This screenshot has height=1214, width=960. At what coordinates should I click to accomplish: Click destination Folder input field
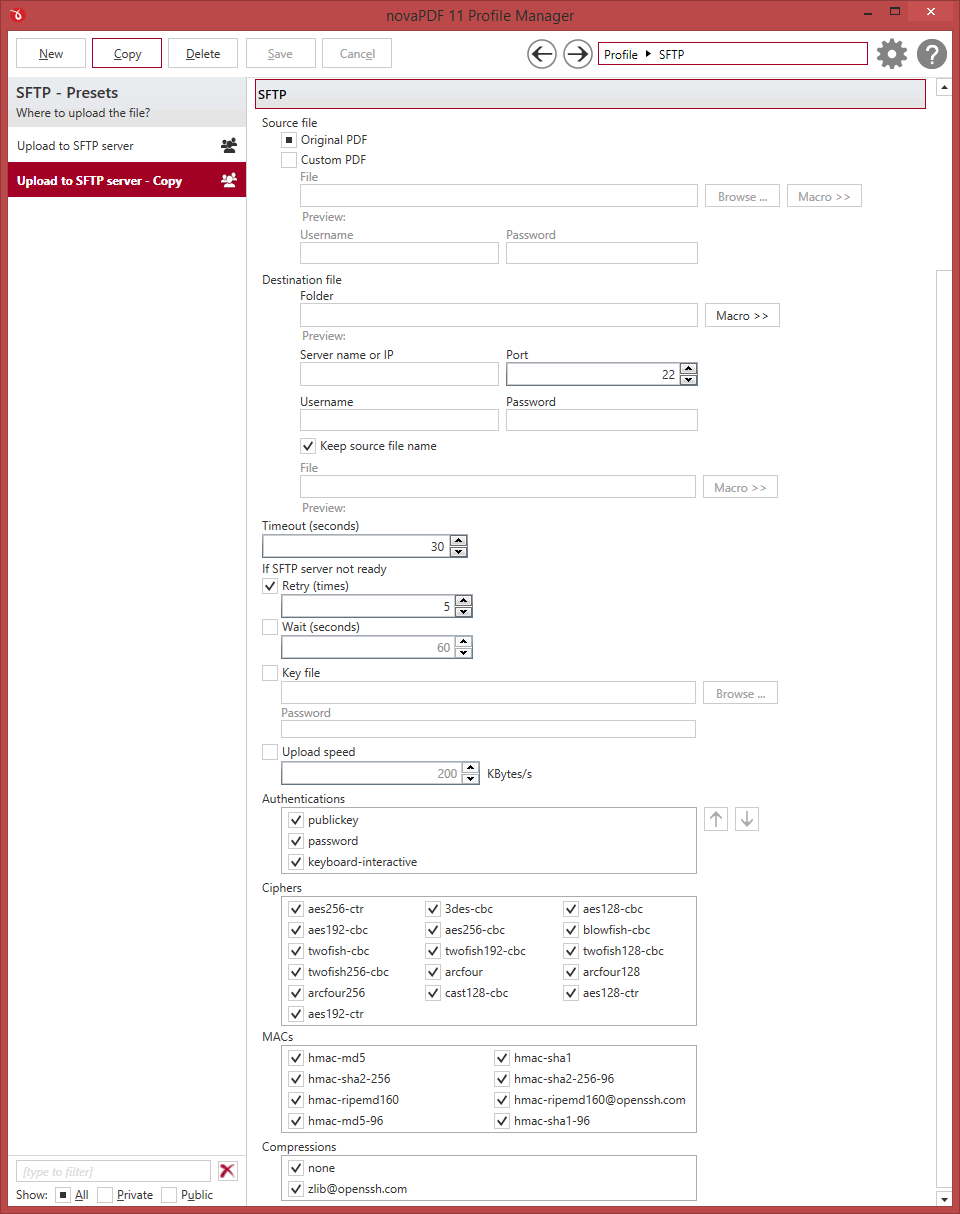coord(499,315)
